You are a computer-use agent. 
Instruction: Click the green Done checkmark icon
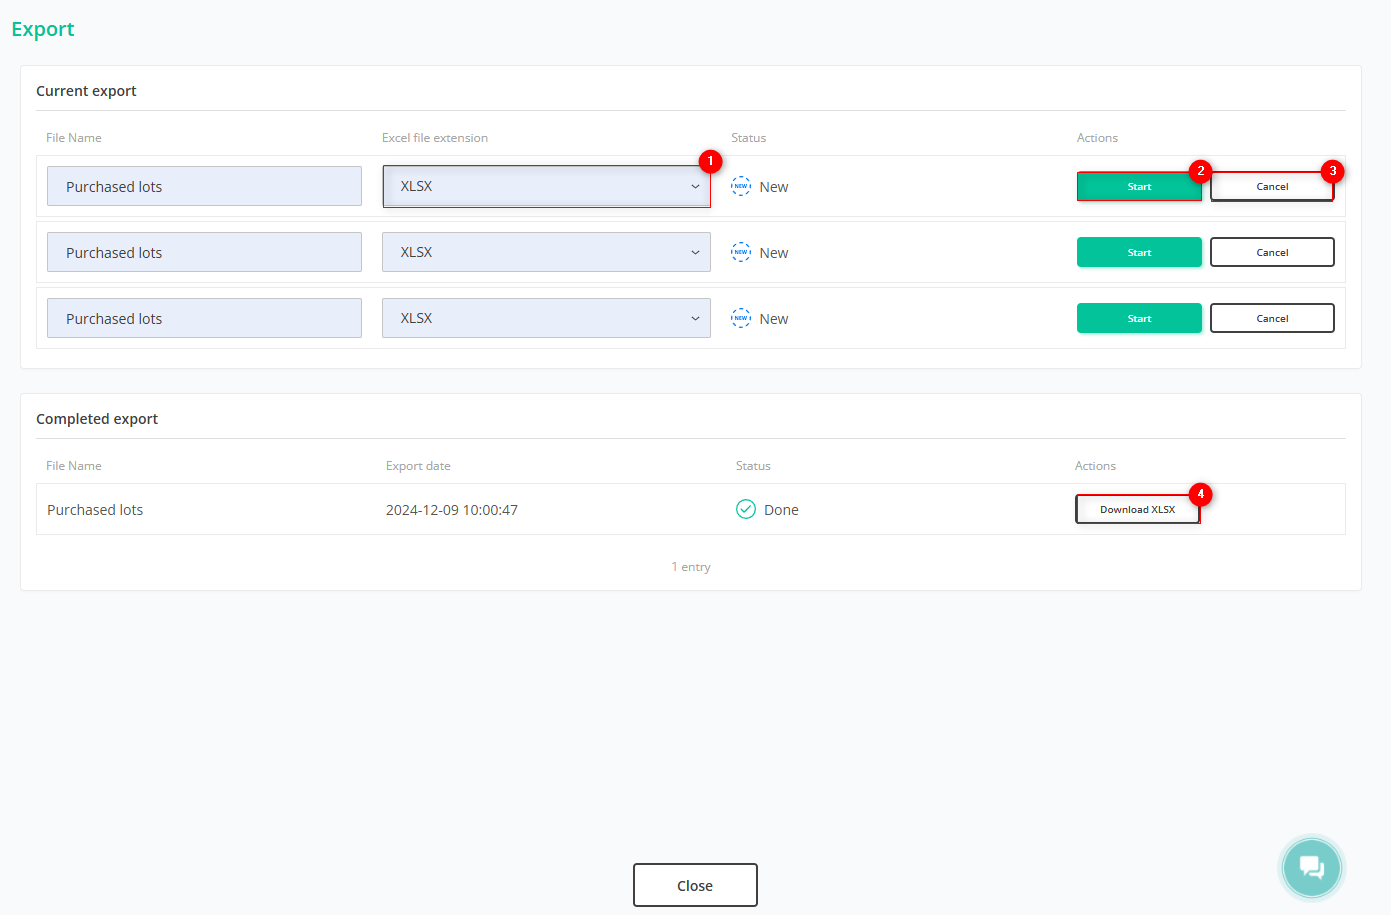tap(746, 510)
